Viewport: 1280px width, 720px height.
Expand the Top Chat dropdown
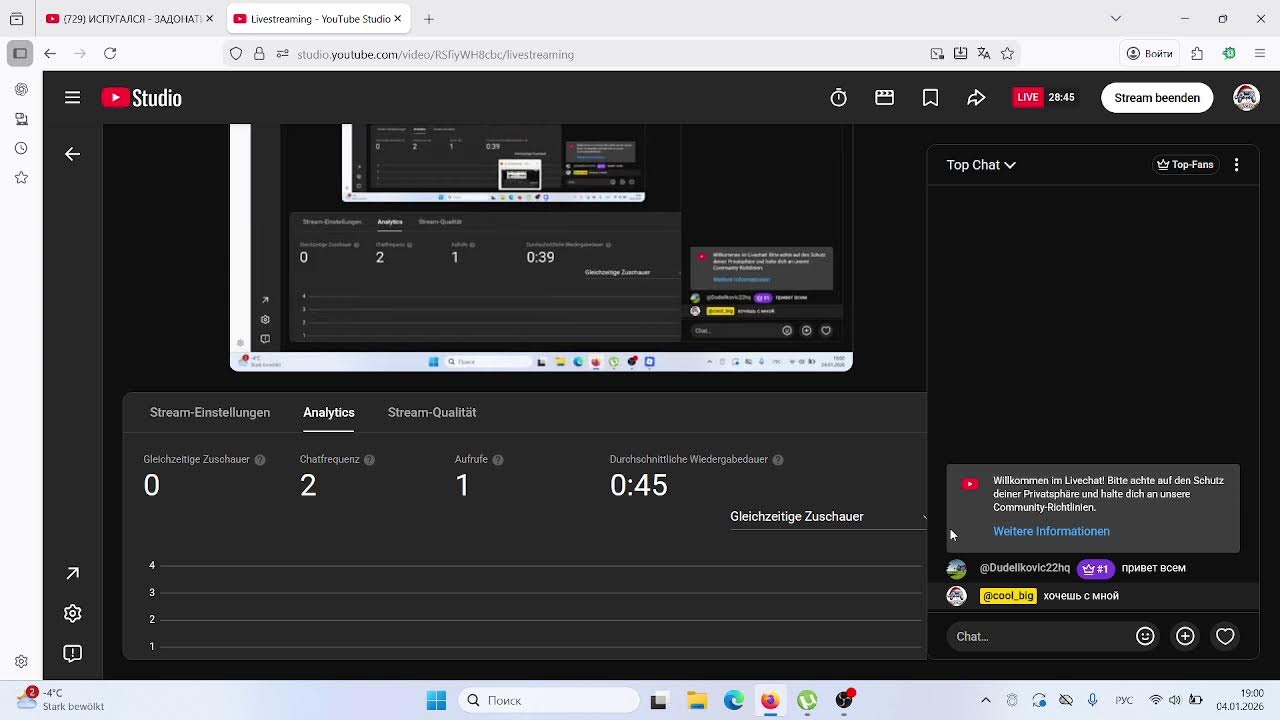click(x=981, y=165)
